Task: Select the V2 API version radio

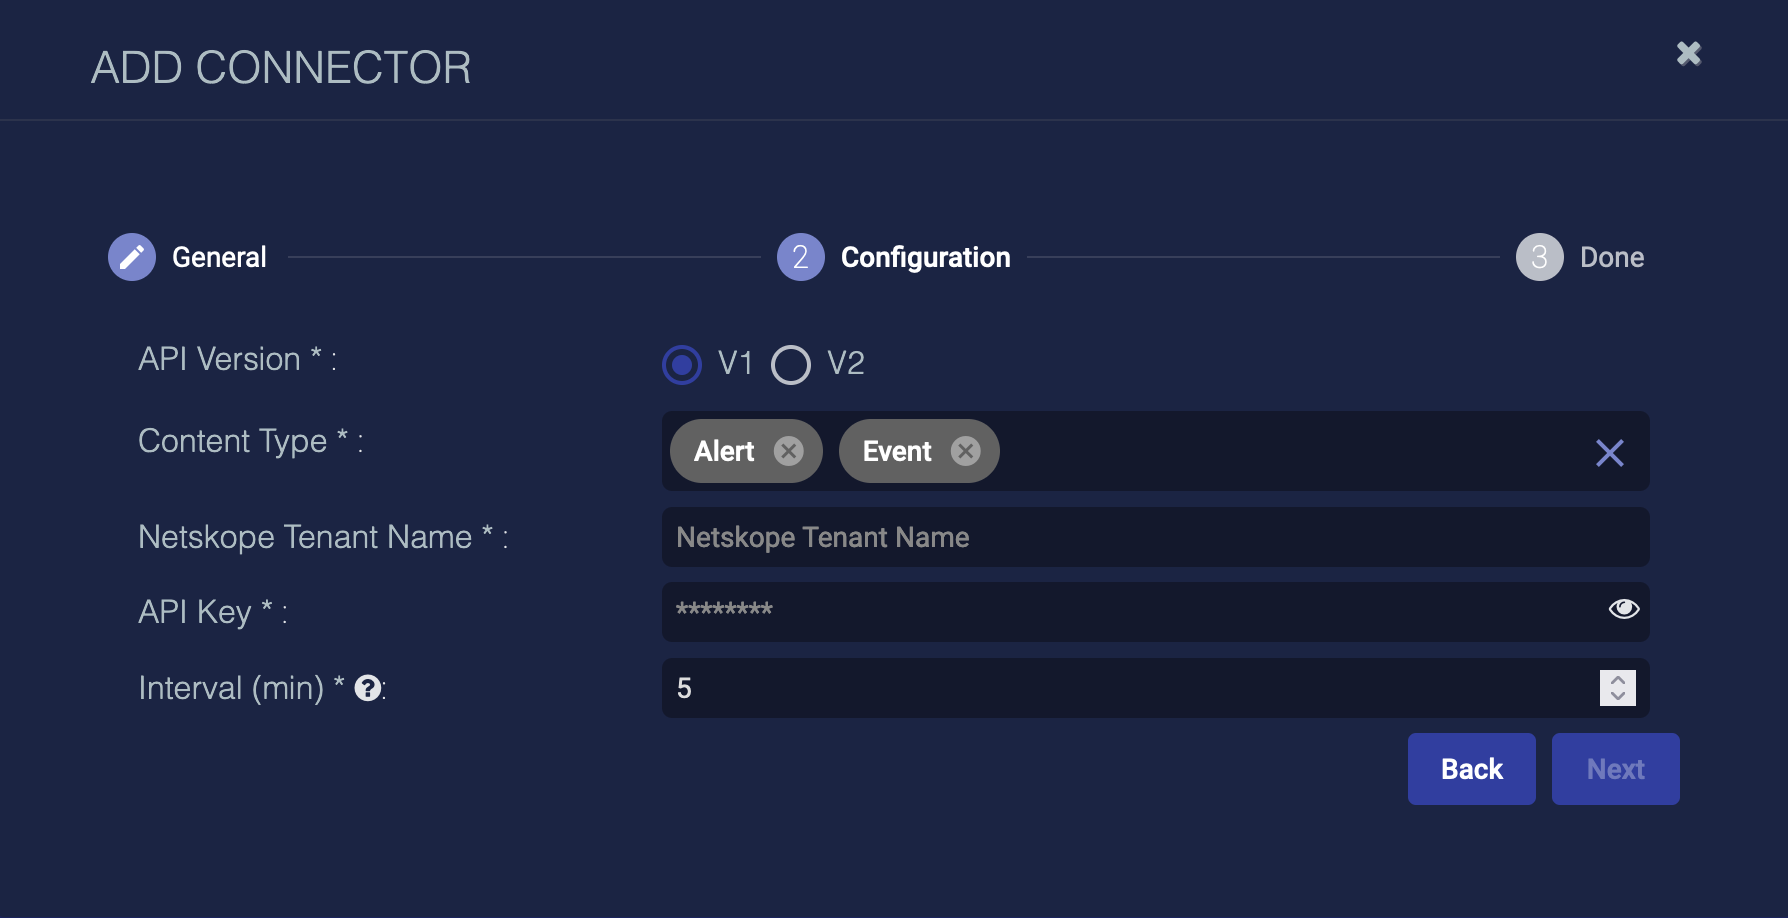Action: coord(791,365)
